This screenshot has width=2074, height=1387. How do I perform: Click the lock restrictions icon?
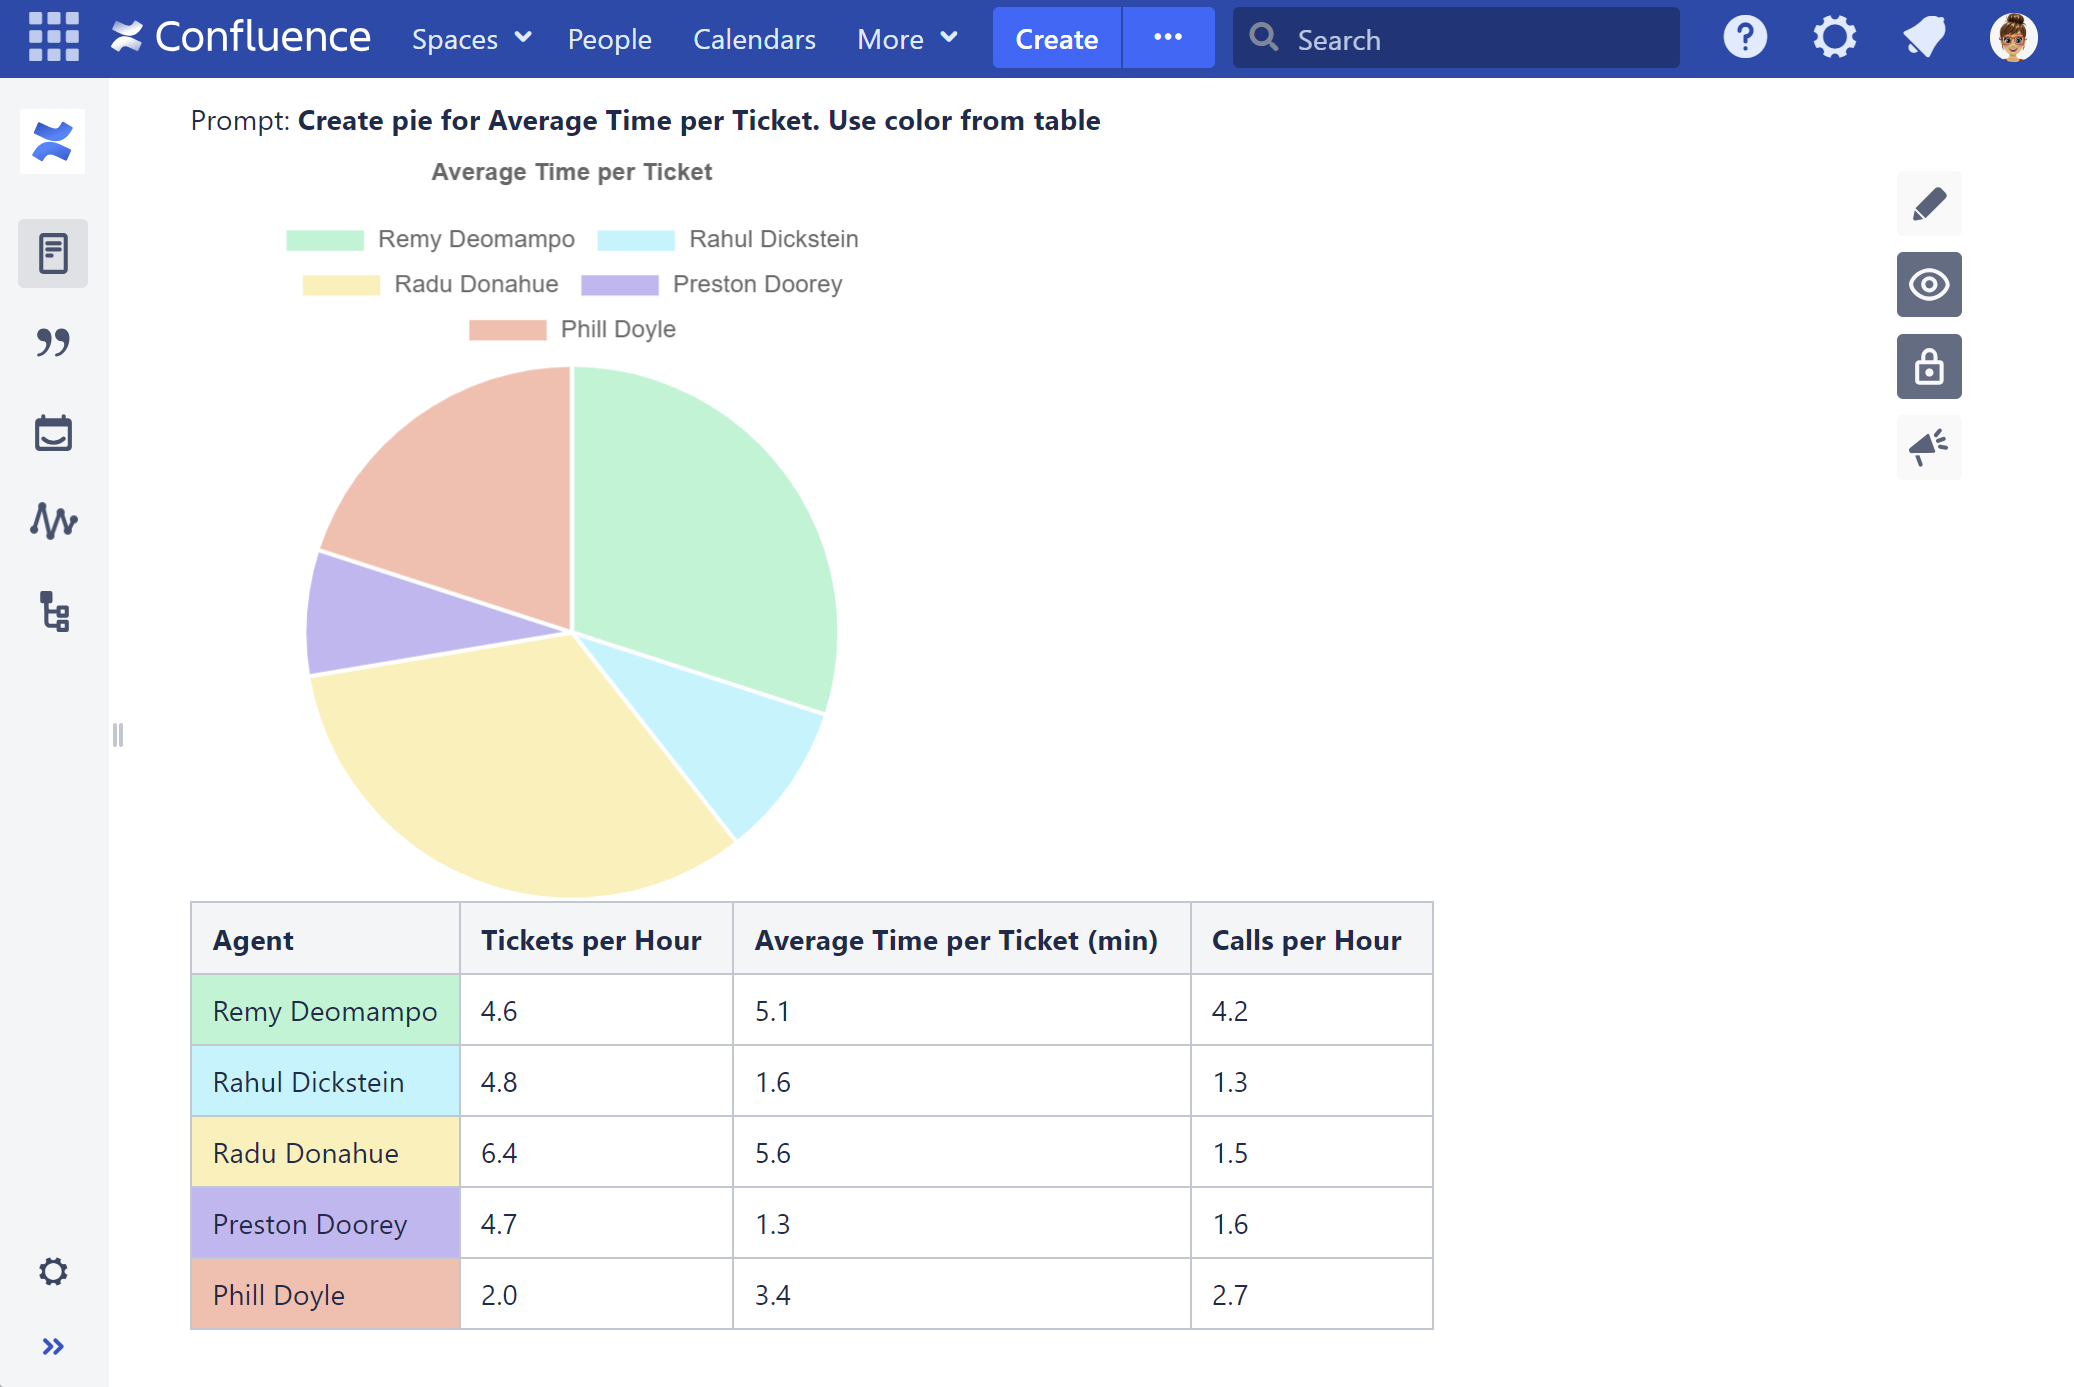pyautogui.click(x=1928, y=367)
